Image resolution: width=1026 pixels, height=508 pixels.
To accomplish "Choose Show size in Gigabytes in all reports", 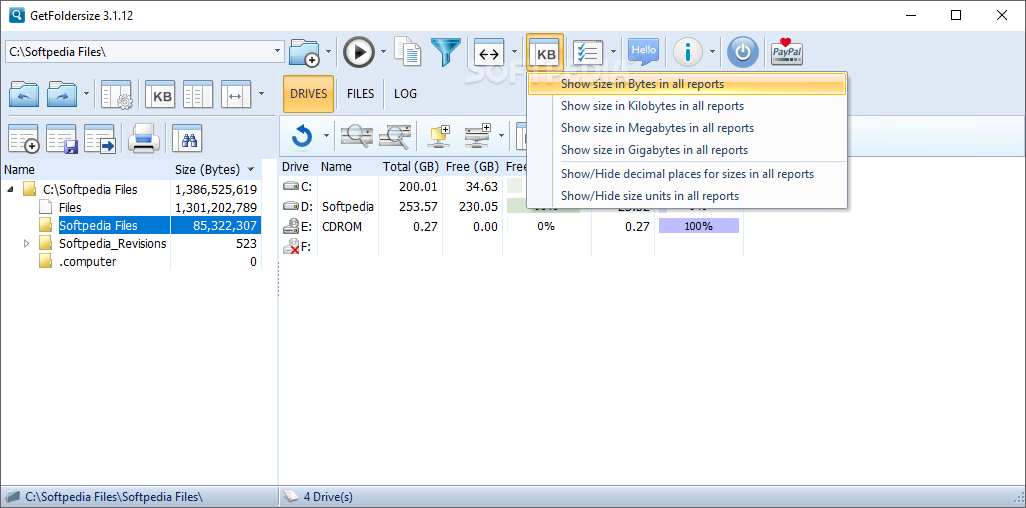I will coord(686,150).
